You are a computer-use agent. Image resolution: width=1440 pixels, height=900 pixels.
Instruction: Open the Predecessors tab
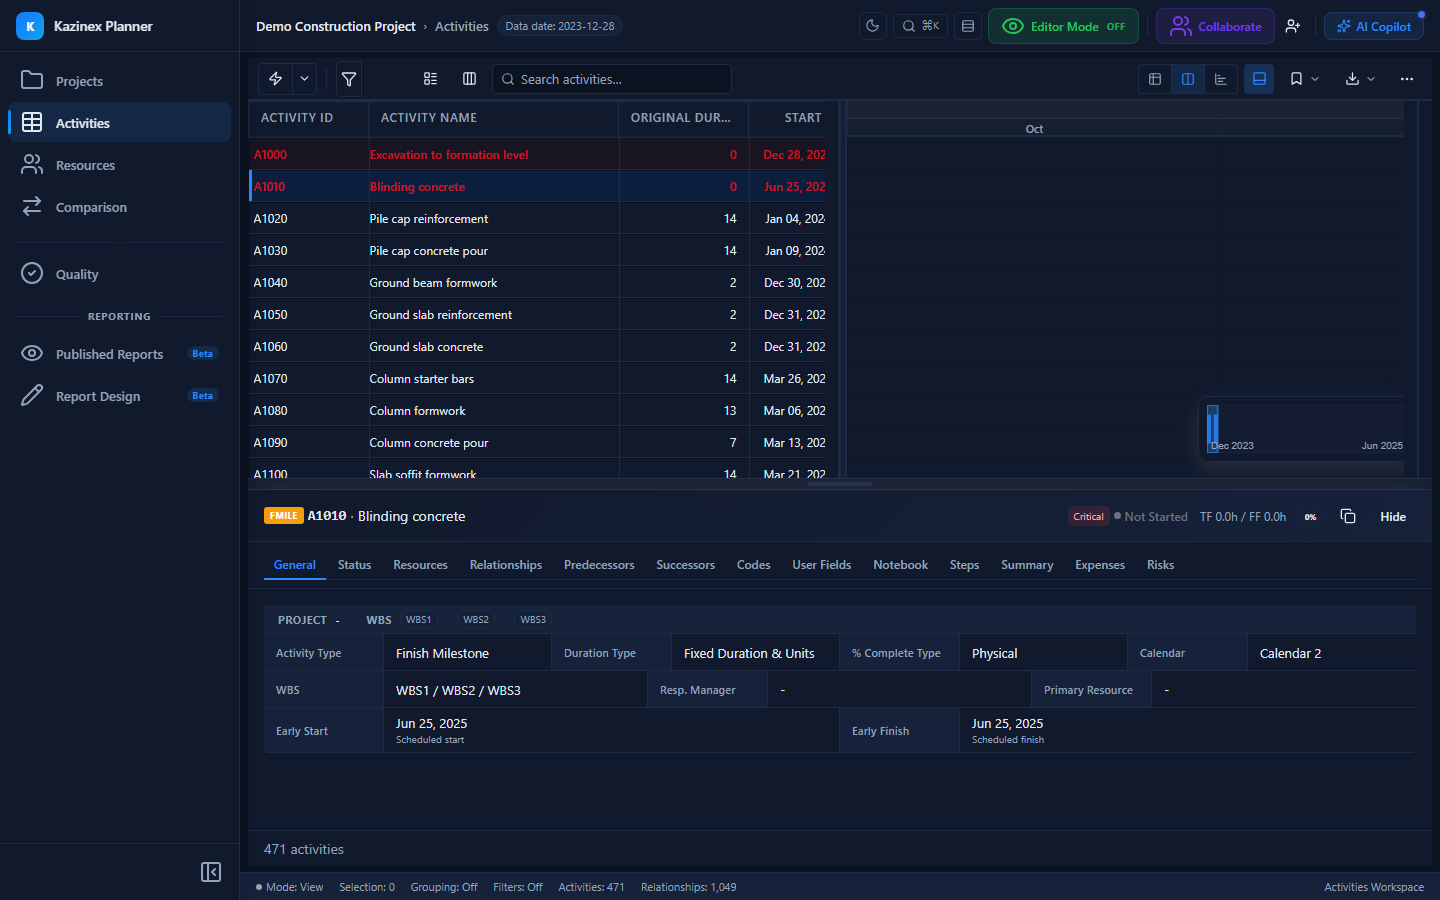point(599,565)
